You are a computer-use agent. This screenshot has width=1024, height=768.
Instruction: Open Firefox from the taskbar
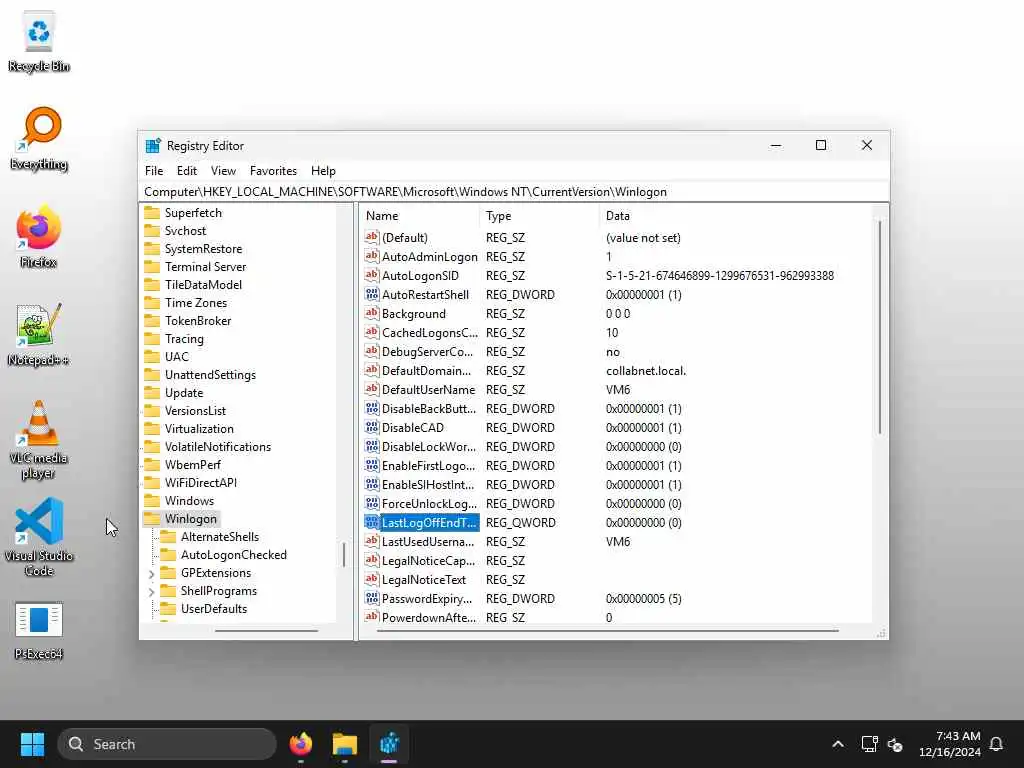pos(300,744)
